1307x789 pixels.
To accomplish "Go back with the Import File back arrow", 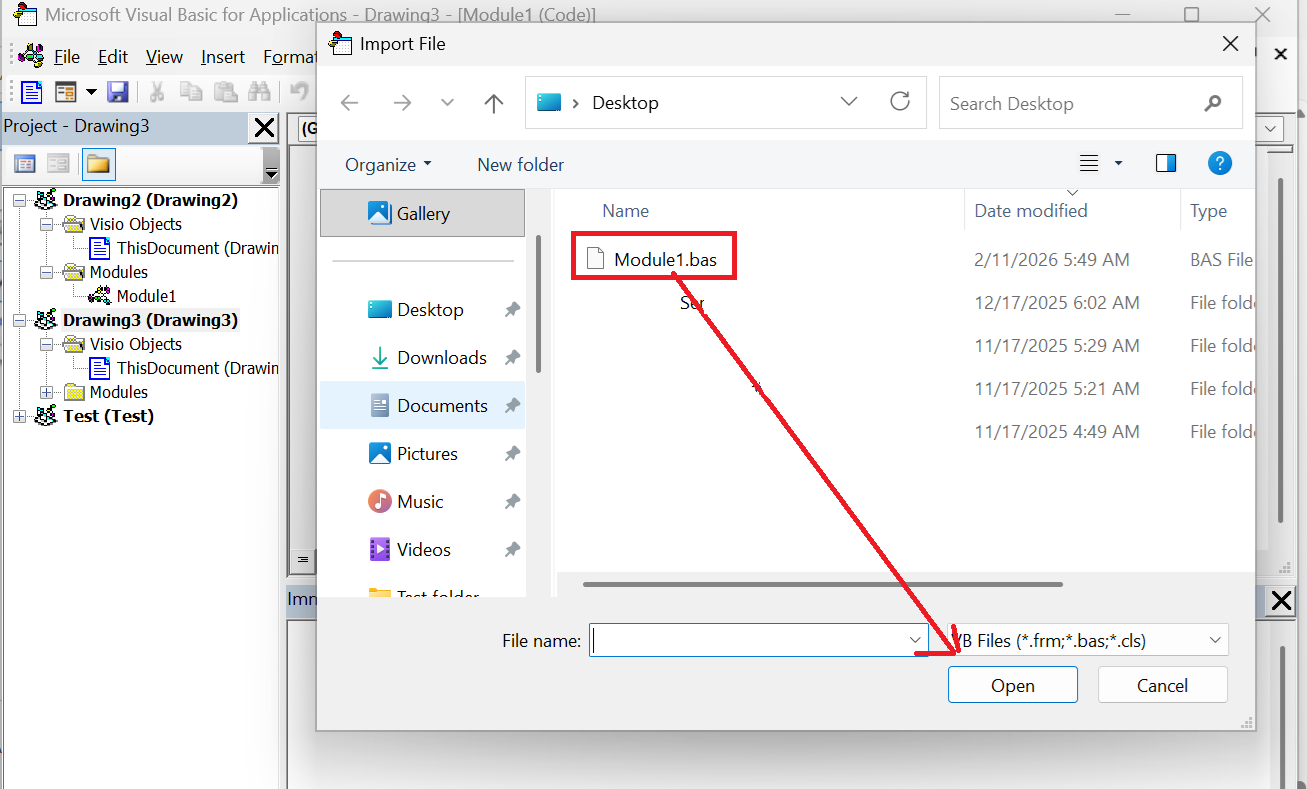I will coord(349,103).
